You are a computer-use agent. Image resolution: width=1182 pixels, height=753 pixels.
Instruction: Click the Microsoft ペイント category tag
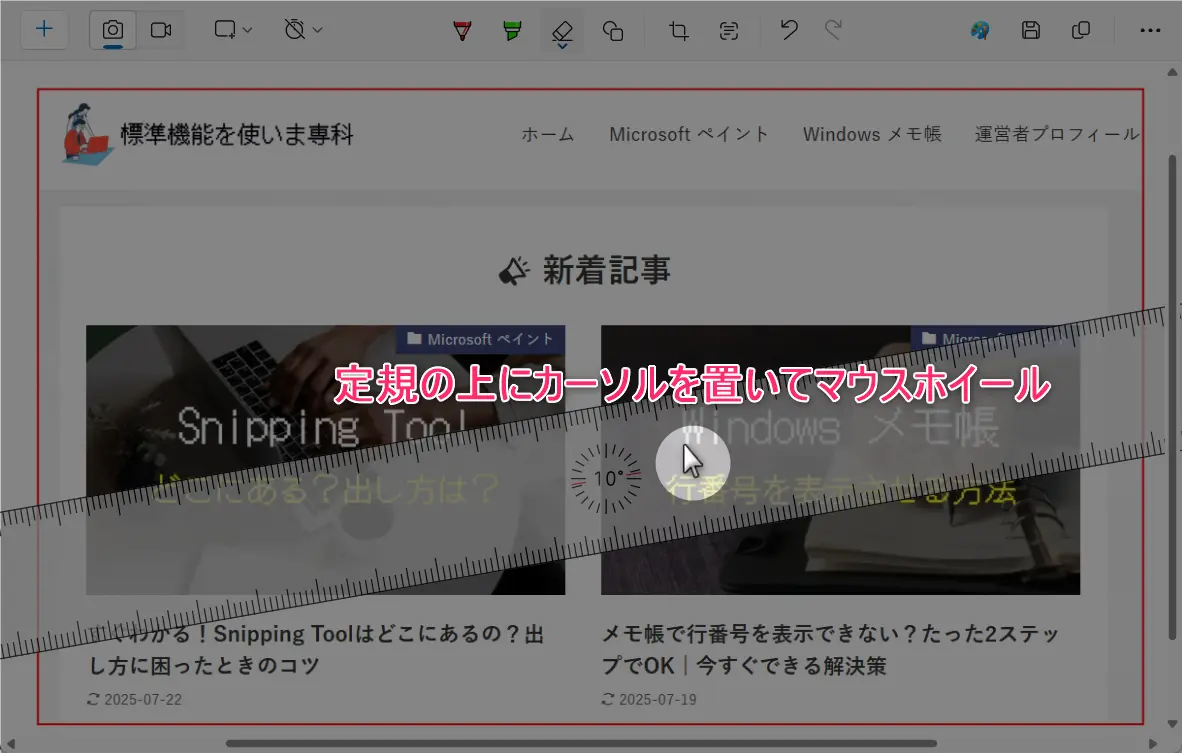pyautogui.click(x=480, y=339)
